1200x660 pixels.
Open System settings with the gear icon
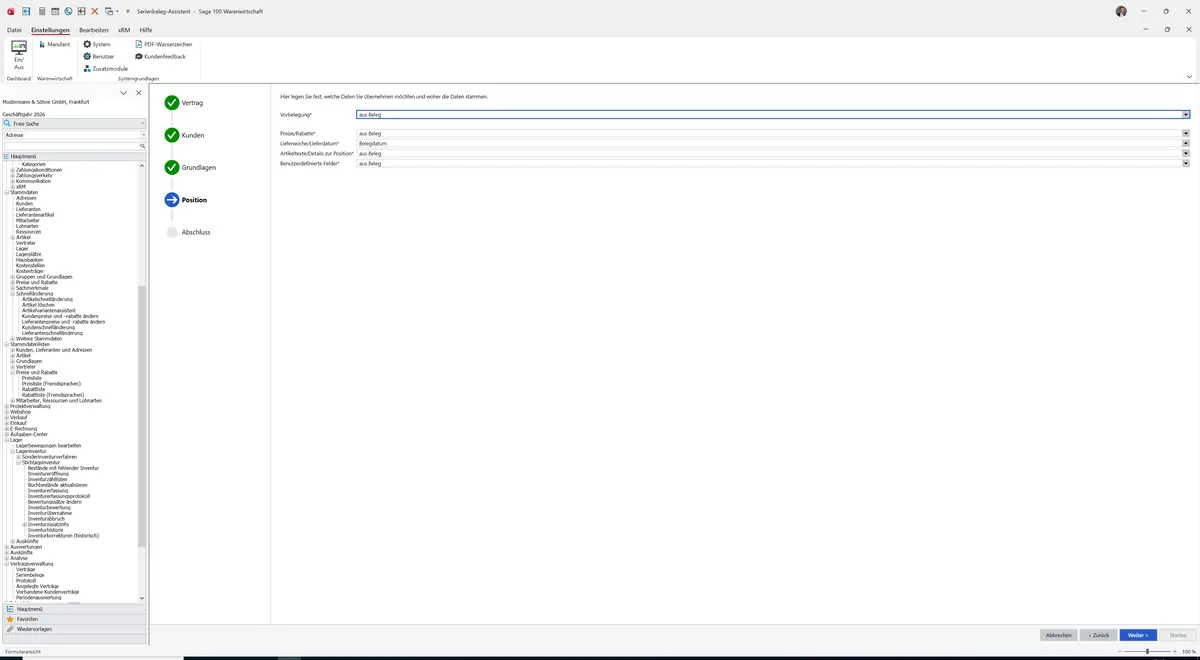97,44
